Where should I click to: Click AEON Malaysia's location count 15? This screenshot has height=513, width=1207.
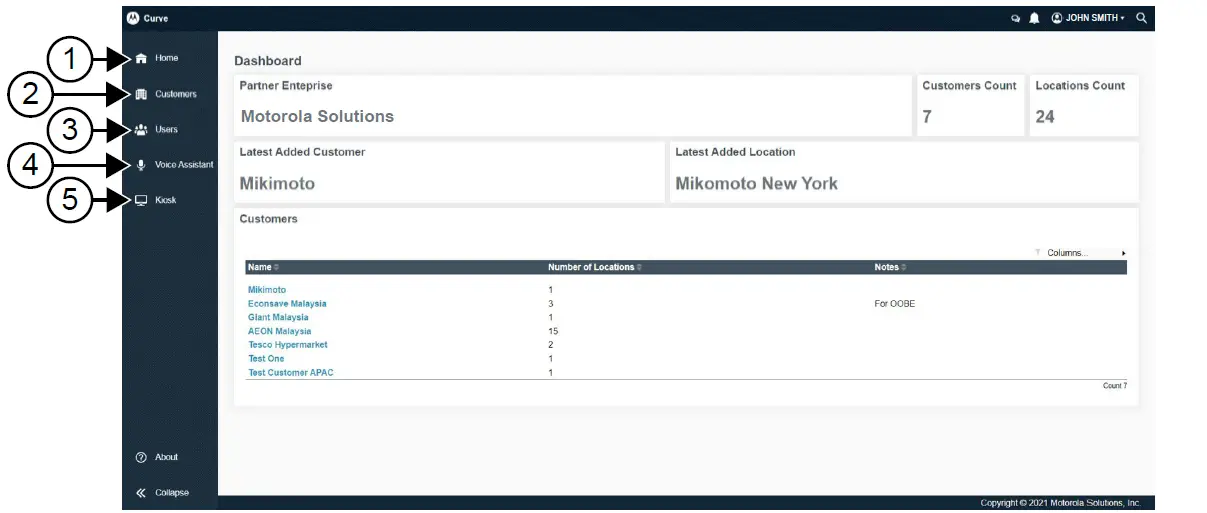click(553, 331)
